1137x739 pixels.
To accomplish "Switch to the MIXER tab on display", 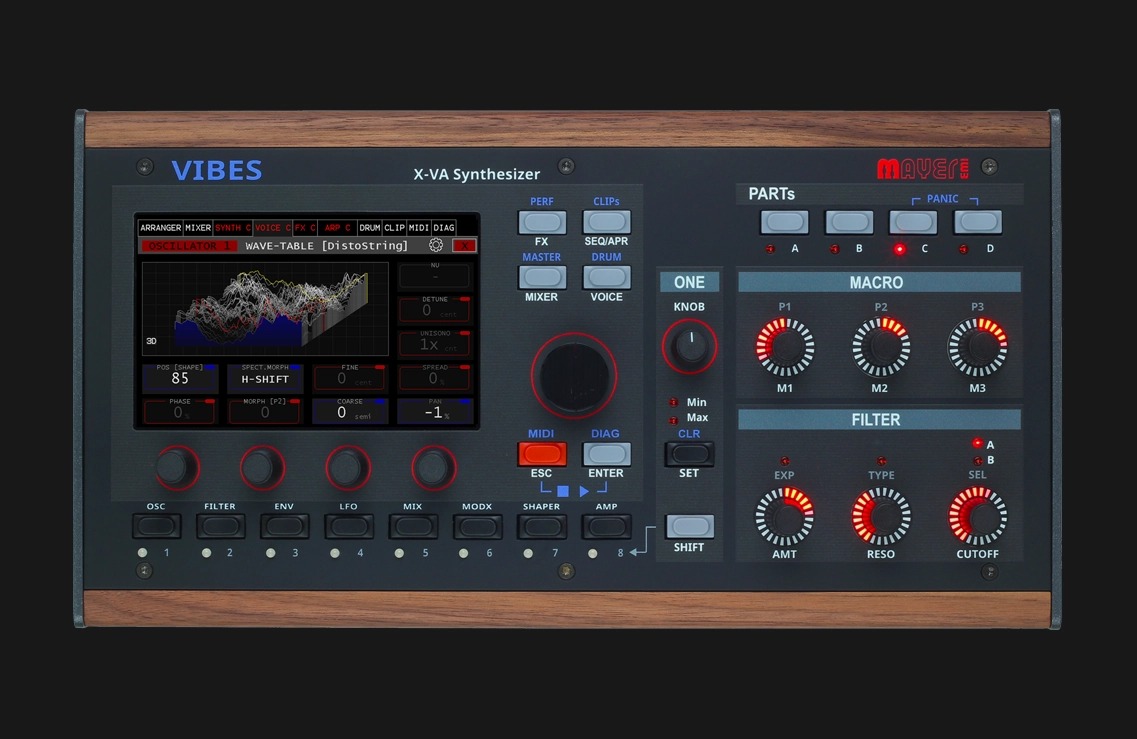I will coord(198,228).
